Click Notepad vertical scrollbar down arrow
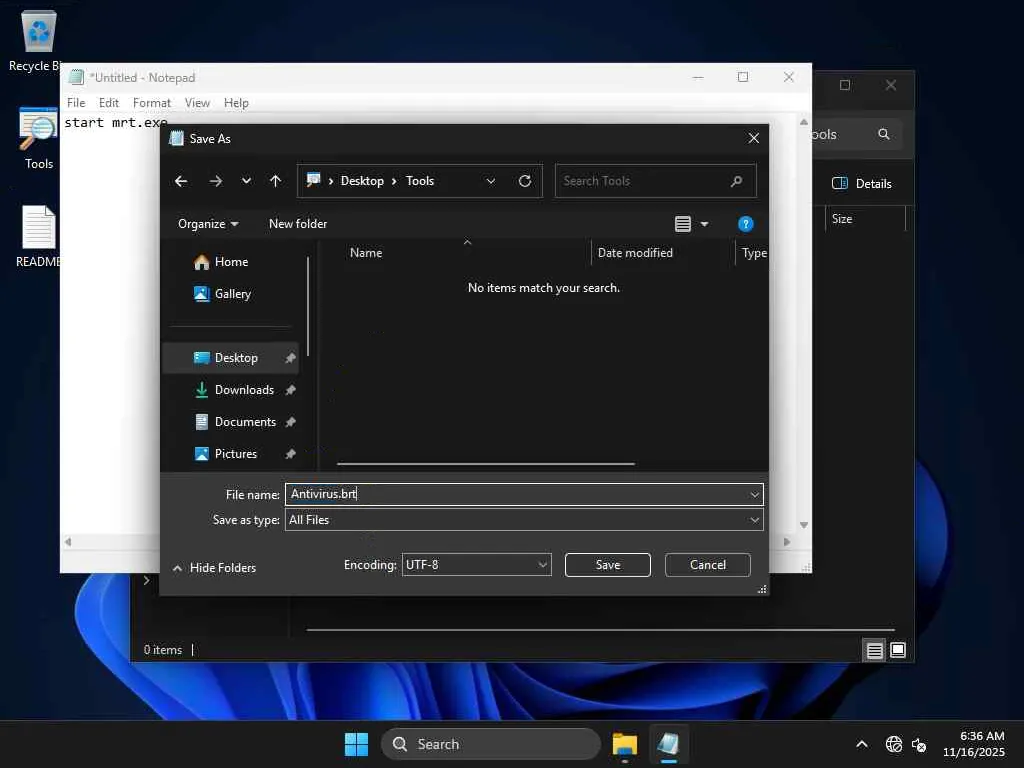Viewport: 1024px width, 768px height. (x=804, y=525)
